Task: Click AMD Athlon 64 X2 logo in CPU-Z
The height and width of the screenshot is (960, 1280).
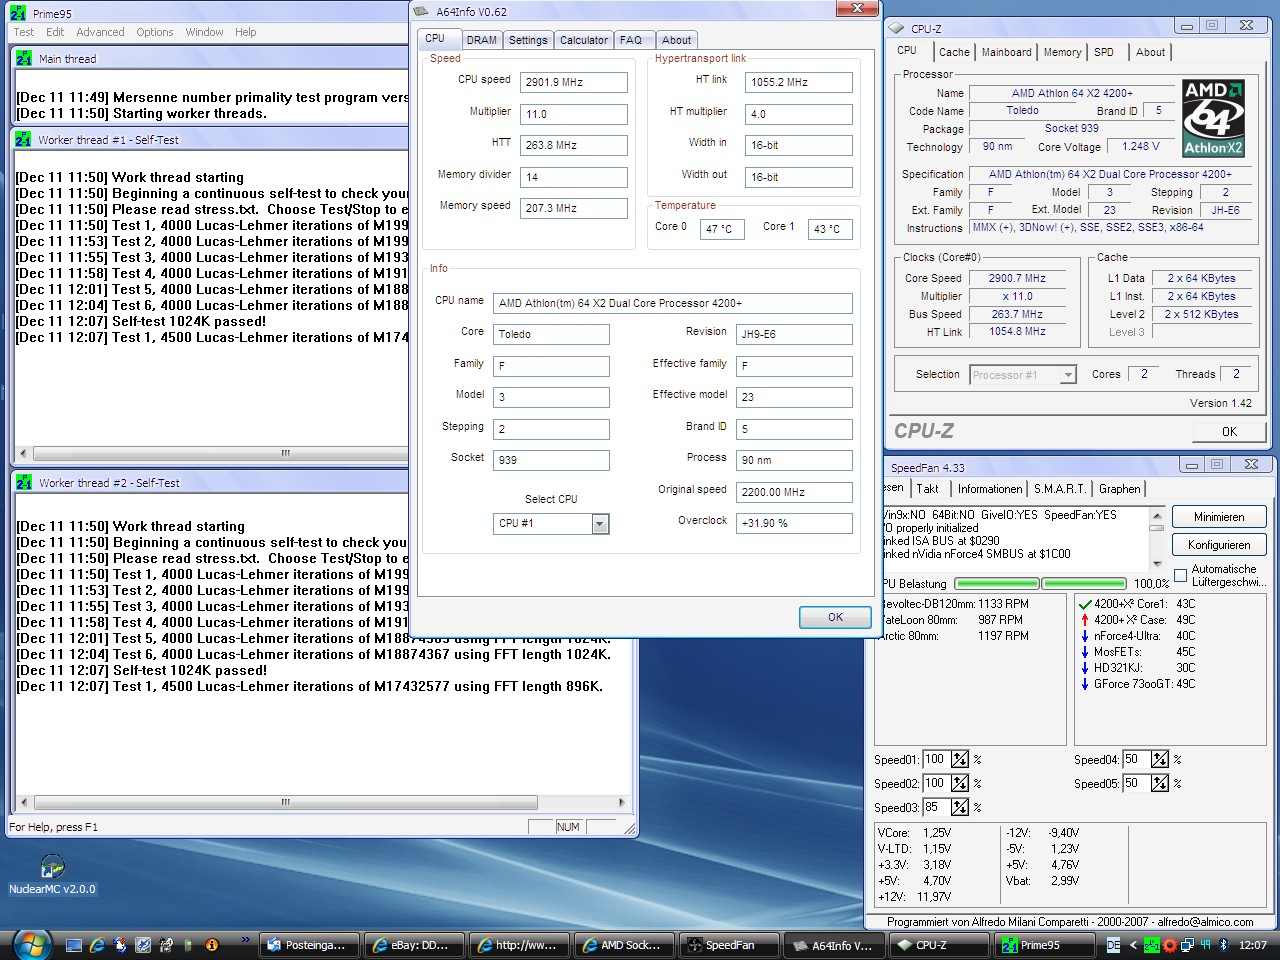Action: pyautogui.click(x=1213, y=118)
